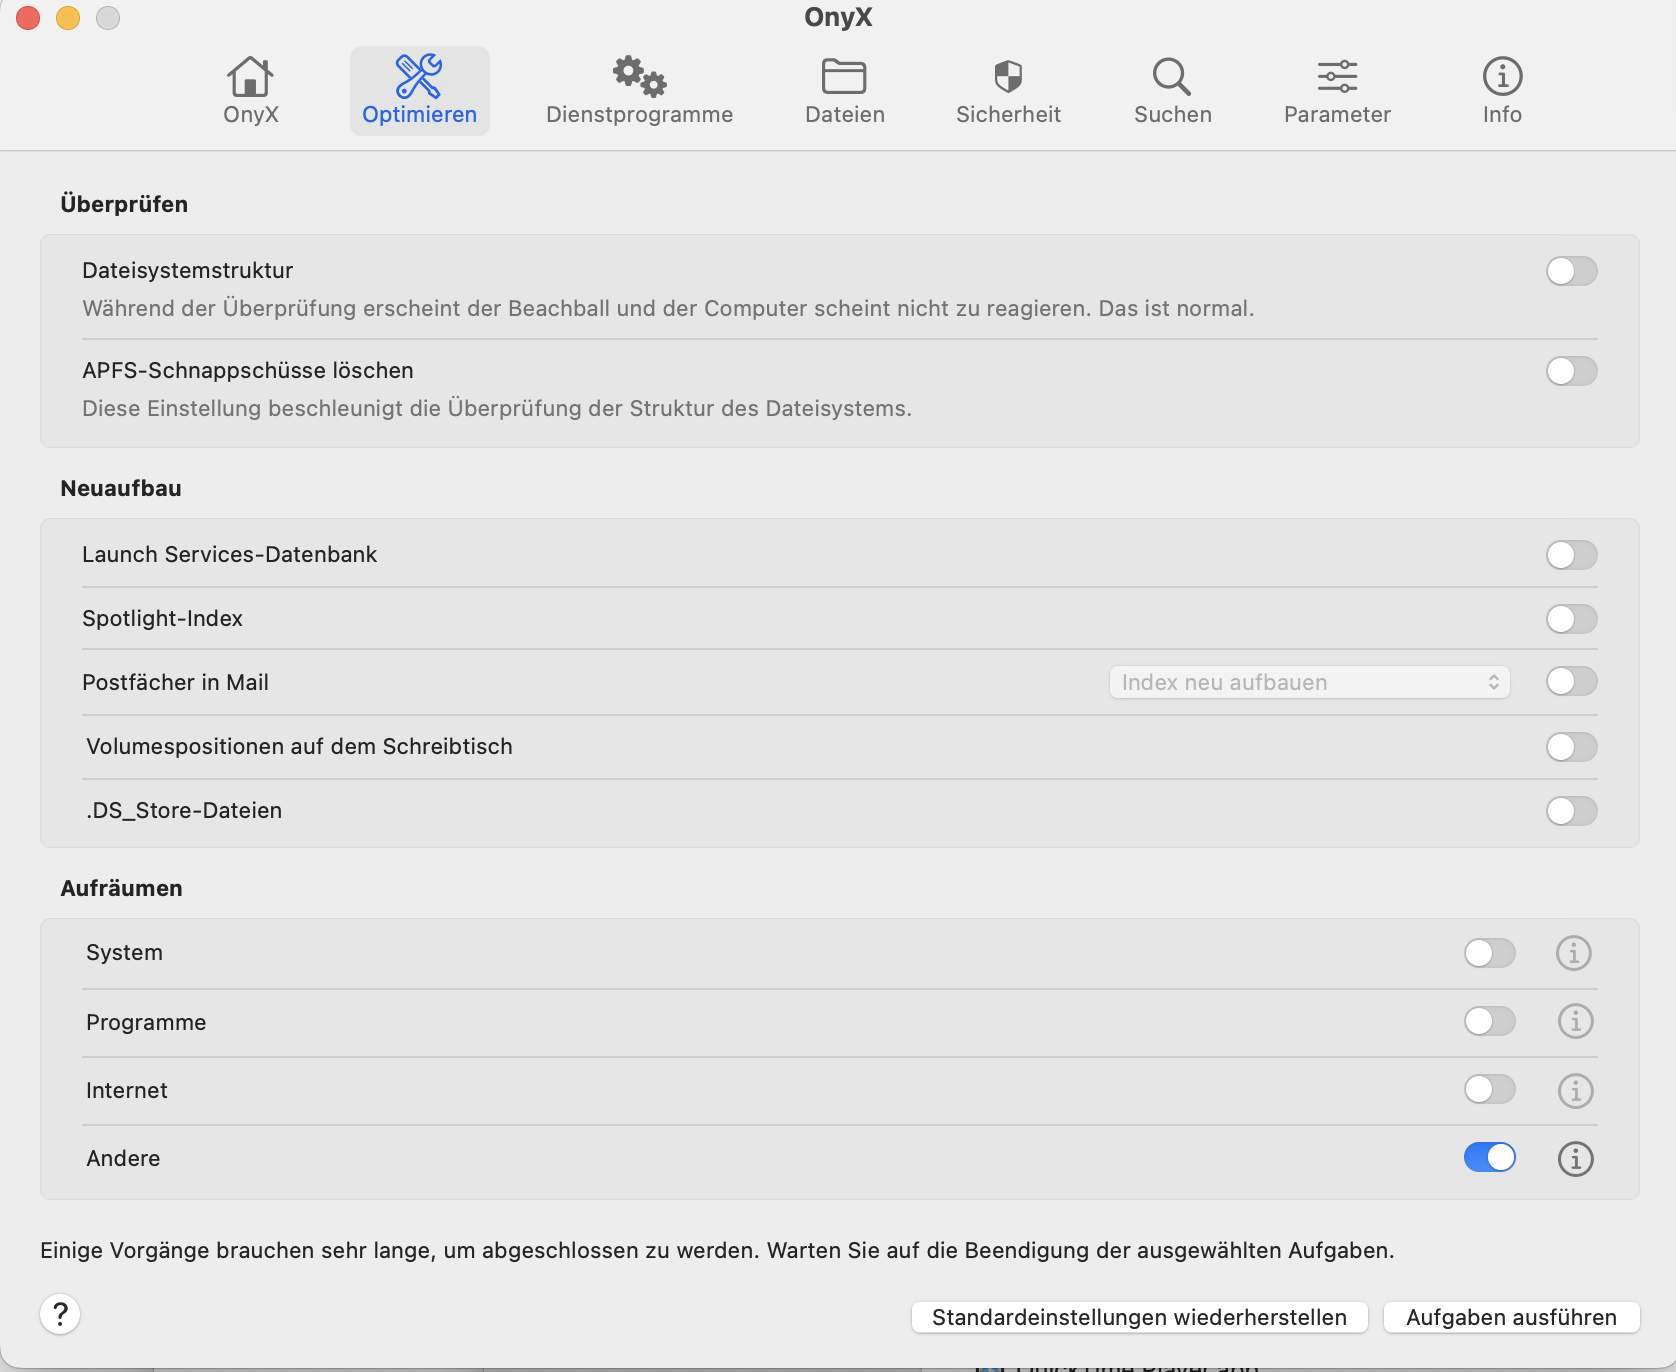Select the Optimieren wrench and screwdriver icon

coord(419,77)
